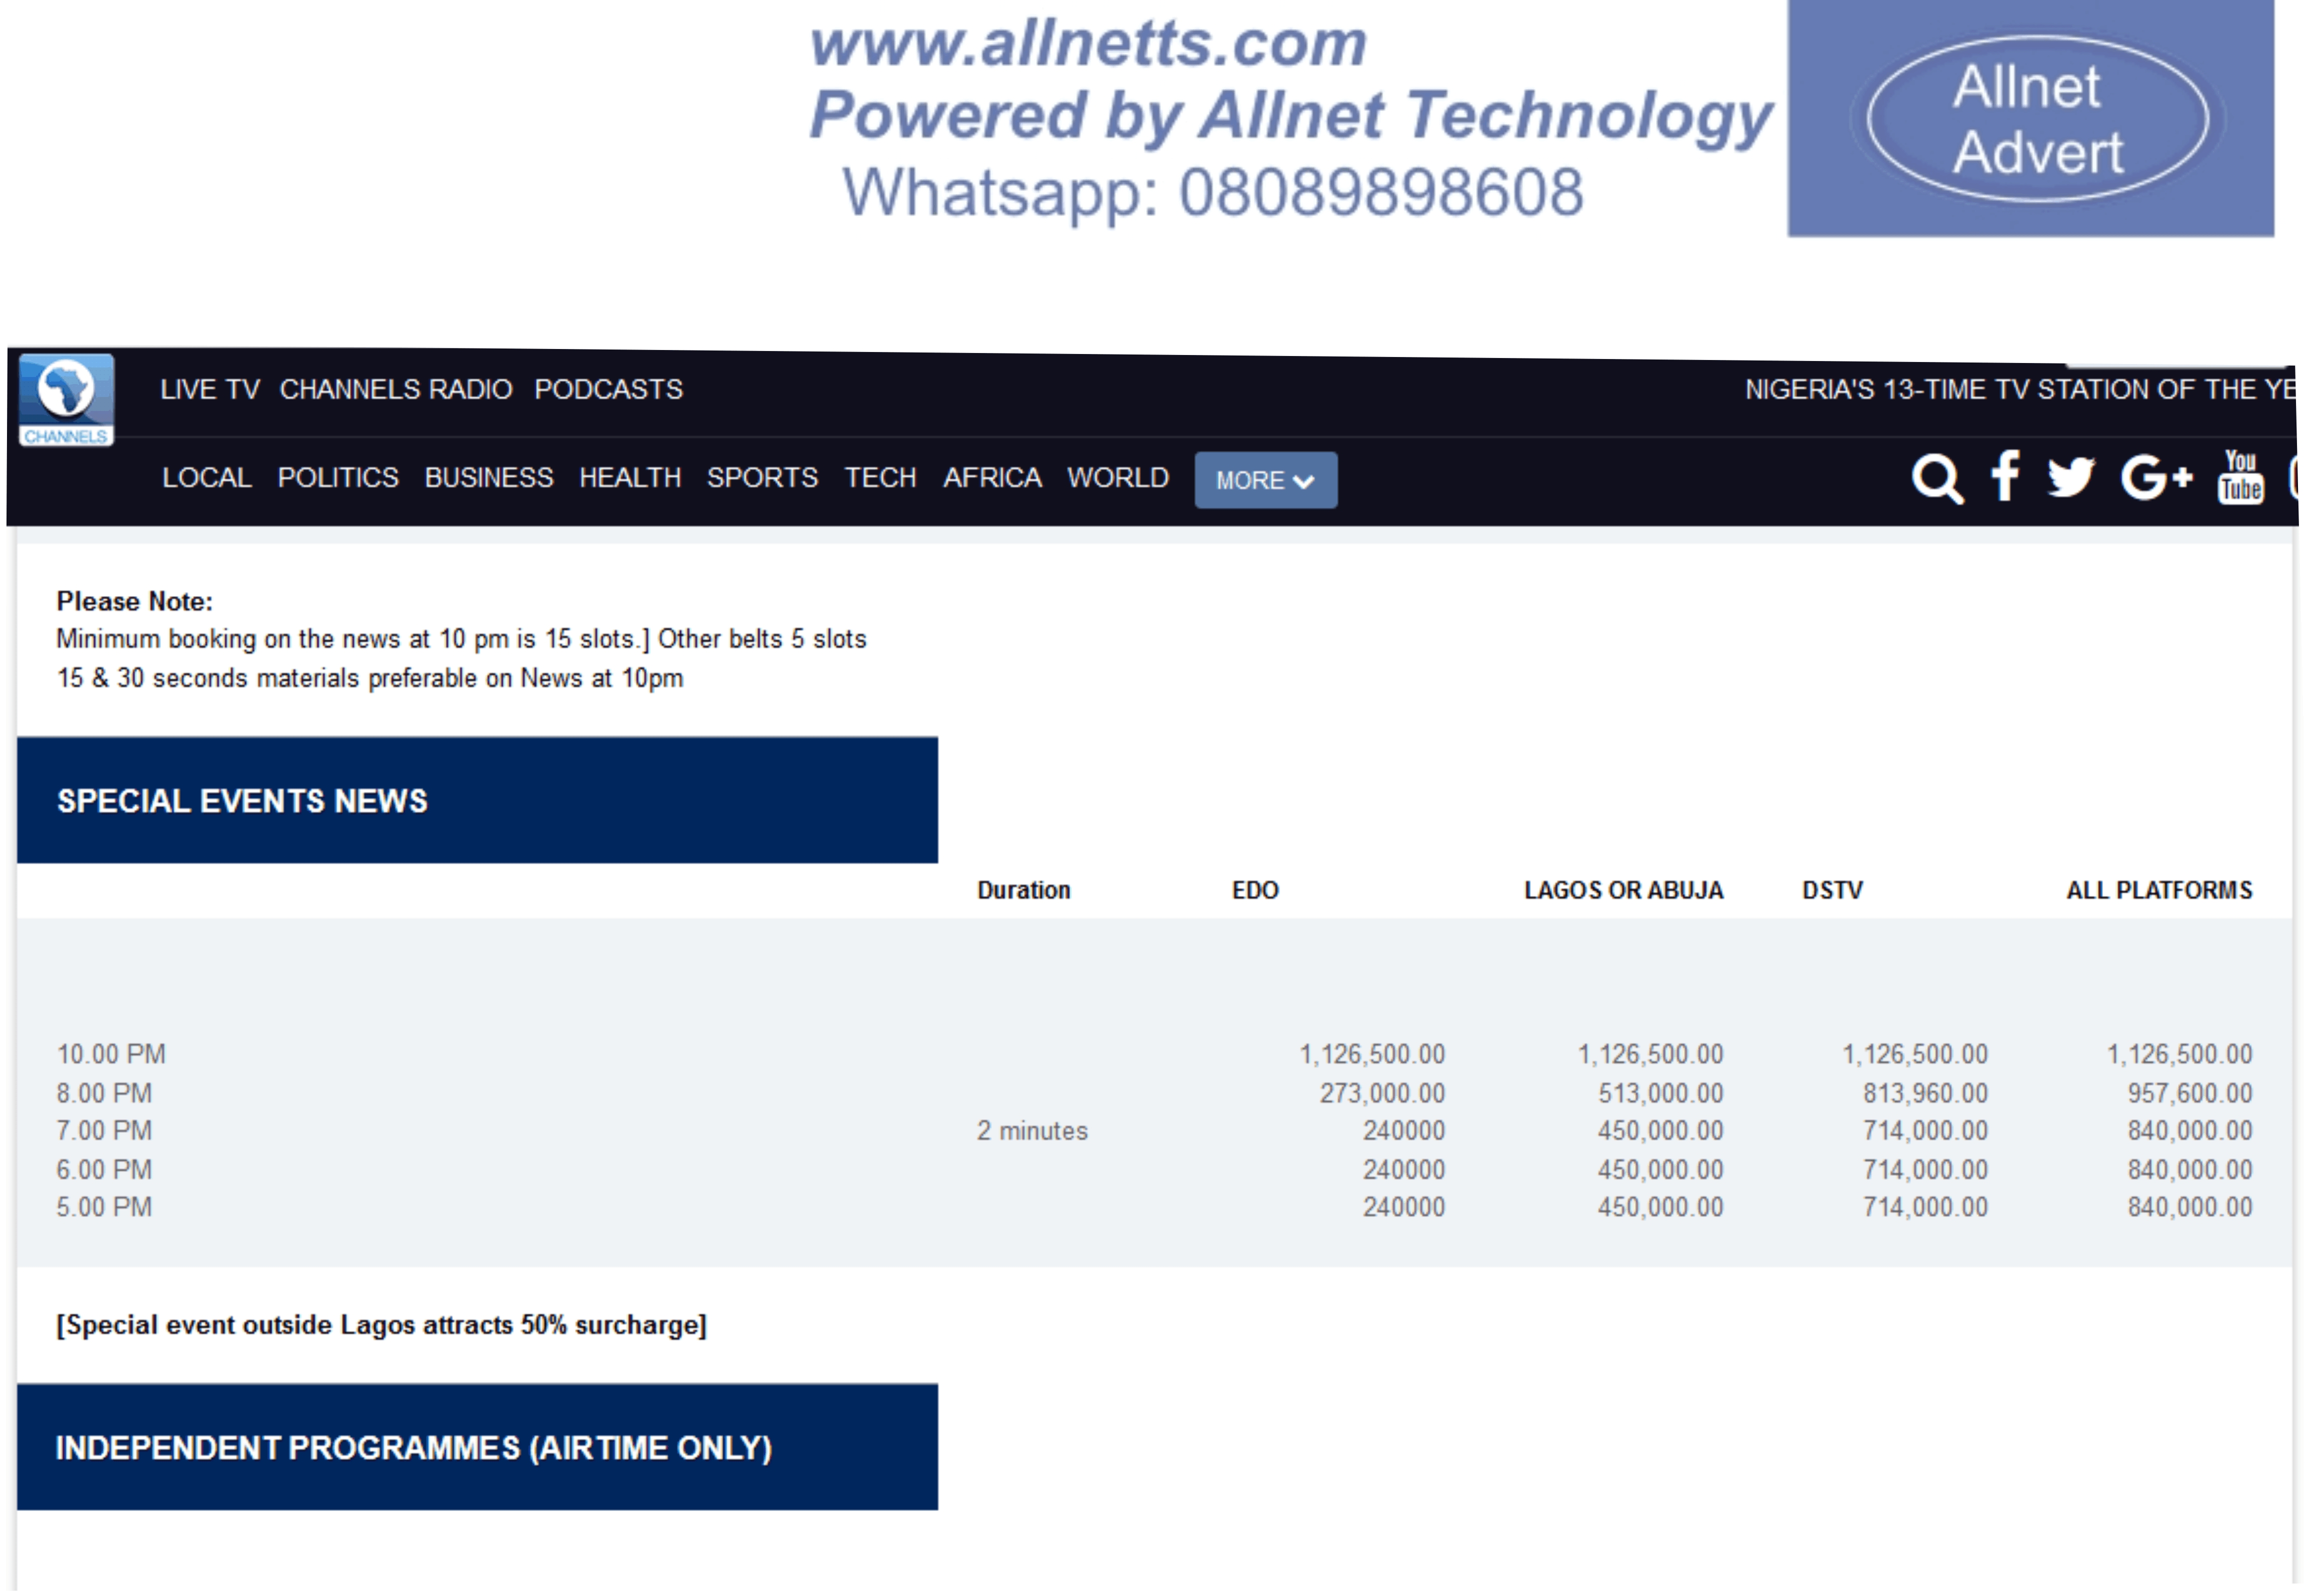
Task: Click the Allnet Advert oval logo
Action: click(x=2036, y=119)
